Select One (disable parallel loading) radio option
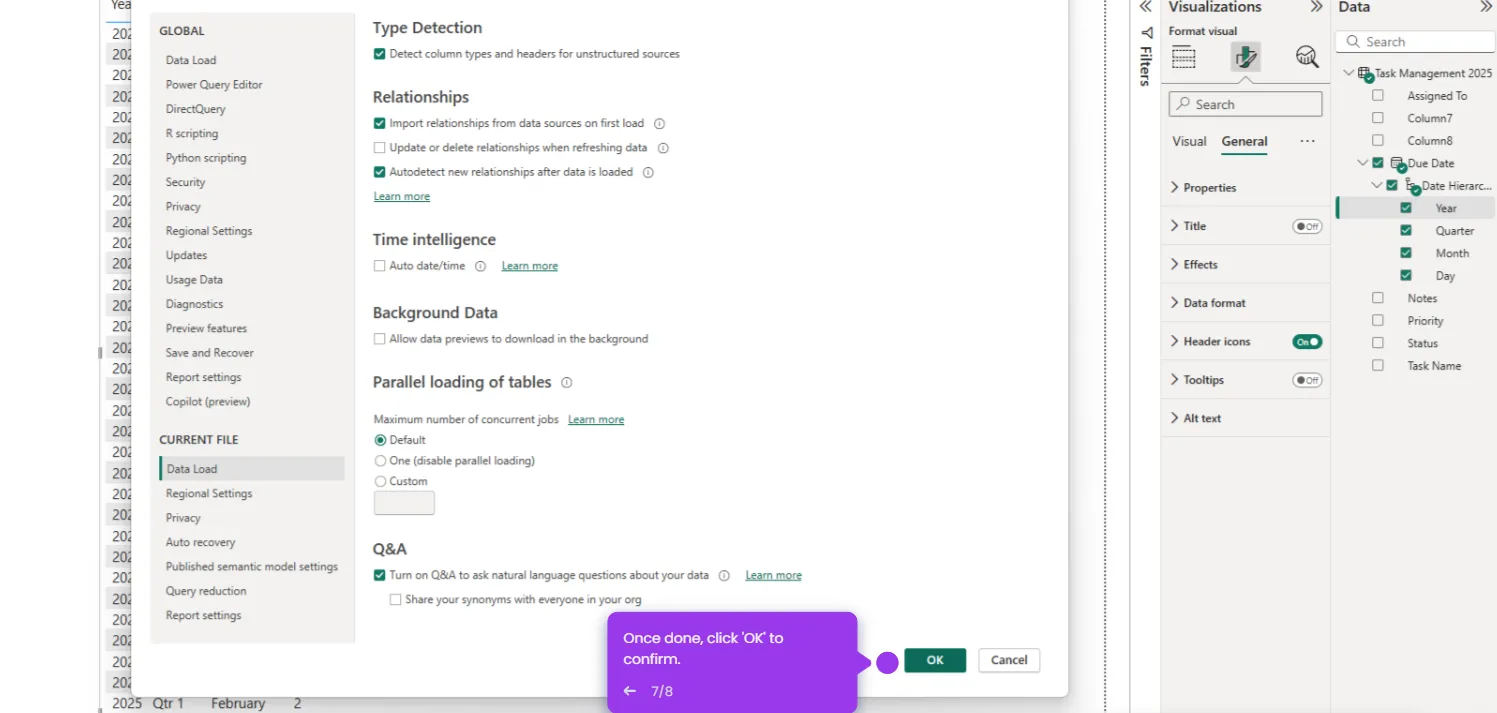The width and height of the screenshot is (1497, 713). [380, 461]
